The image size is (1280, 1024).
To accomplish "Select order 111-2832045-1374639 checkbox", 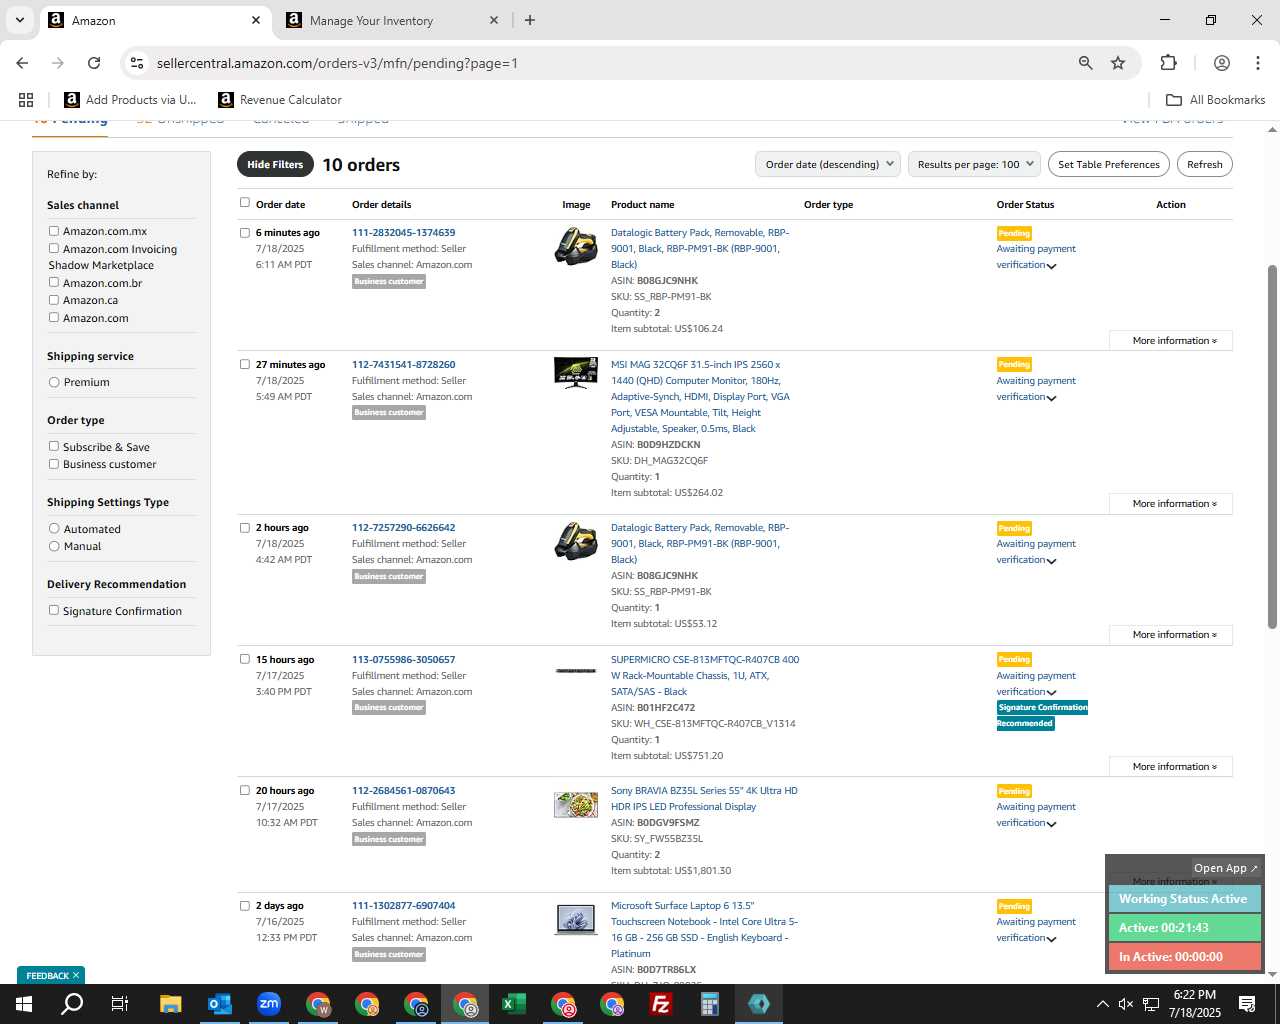I will pos(245,233).
